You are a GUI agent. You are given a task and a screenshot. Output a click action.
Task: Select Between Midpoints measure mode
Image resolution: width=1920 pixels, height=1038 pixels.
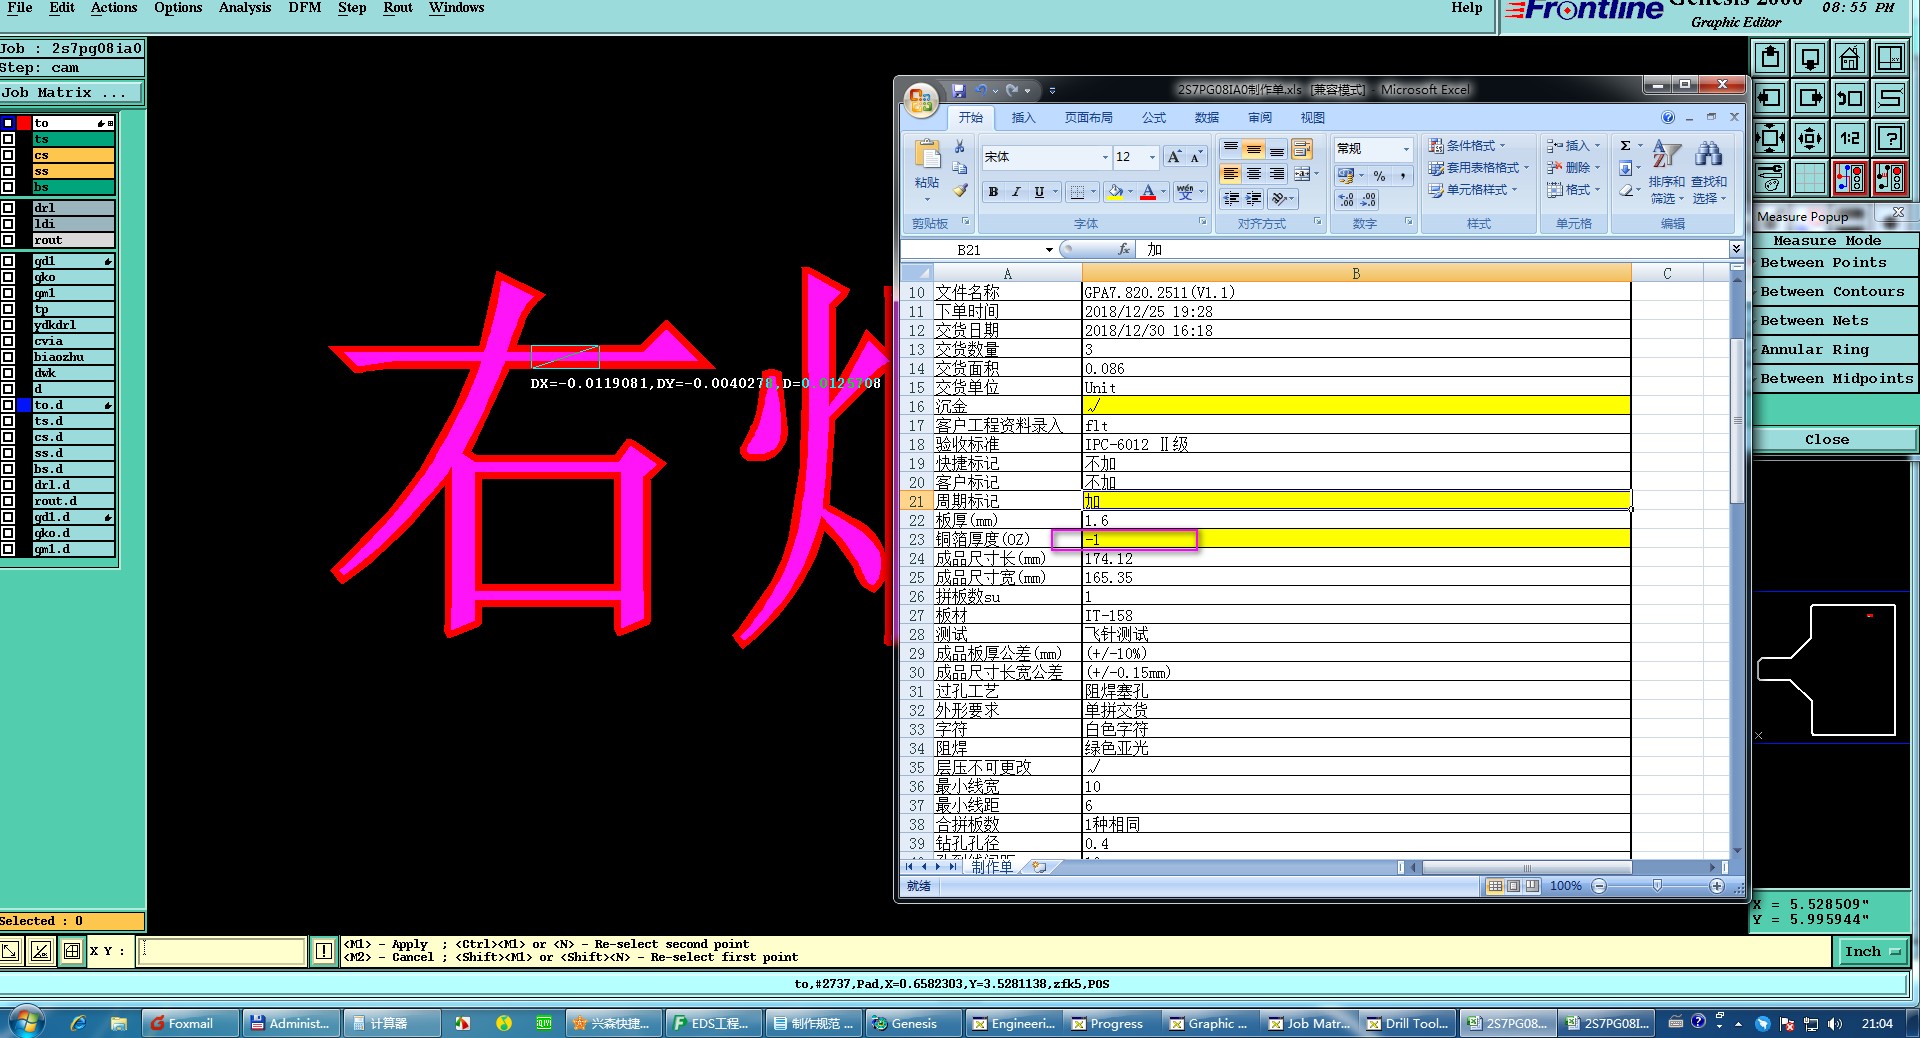[1835, 379]
